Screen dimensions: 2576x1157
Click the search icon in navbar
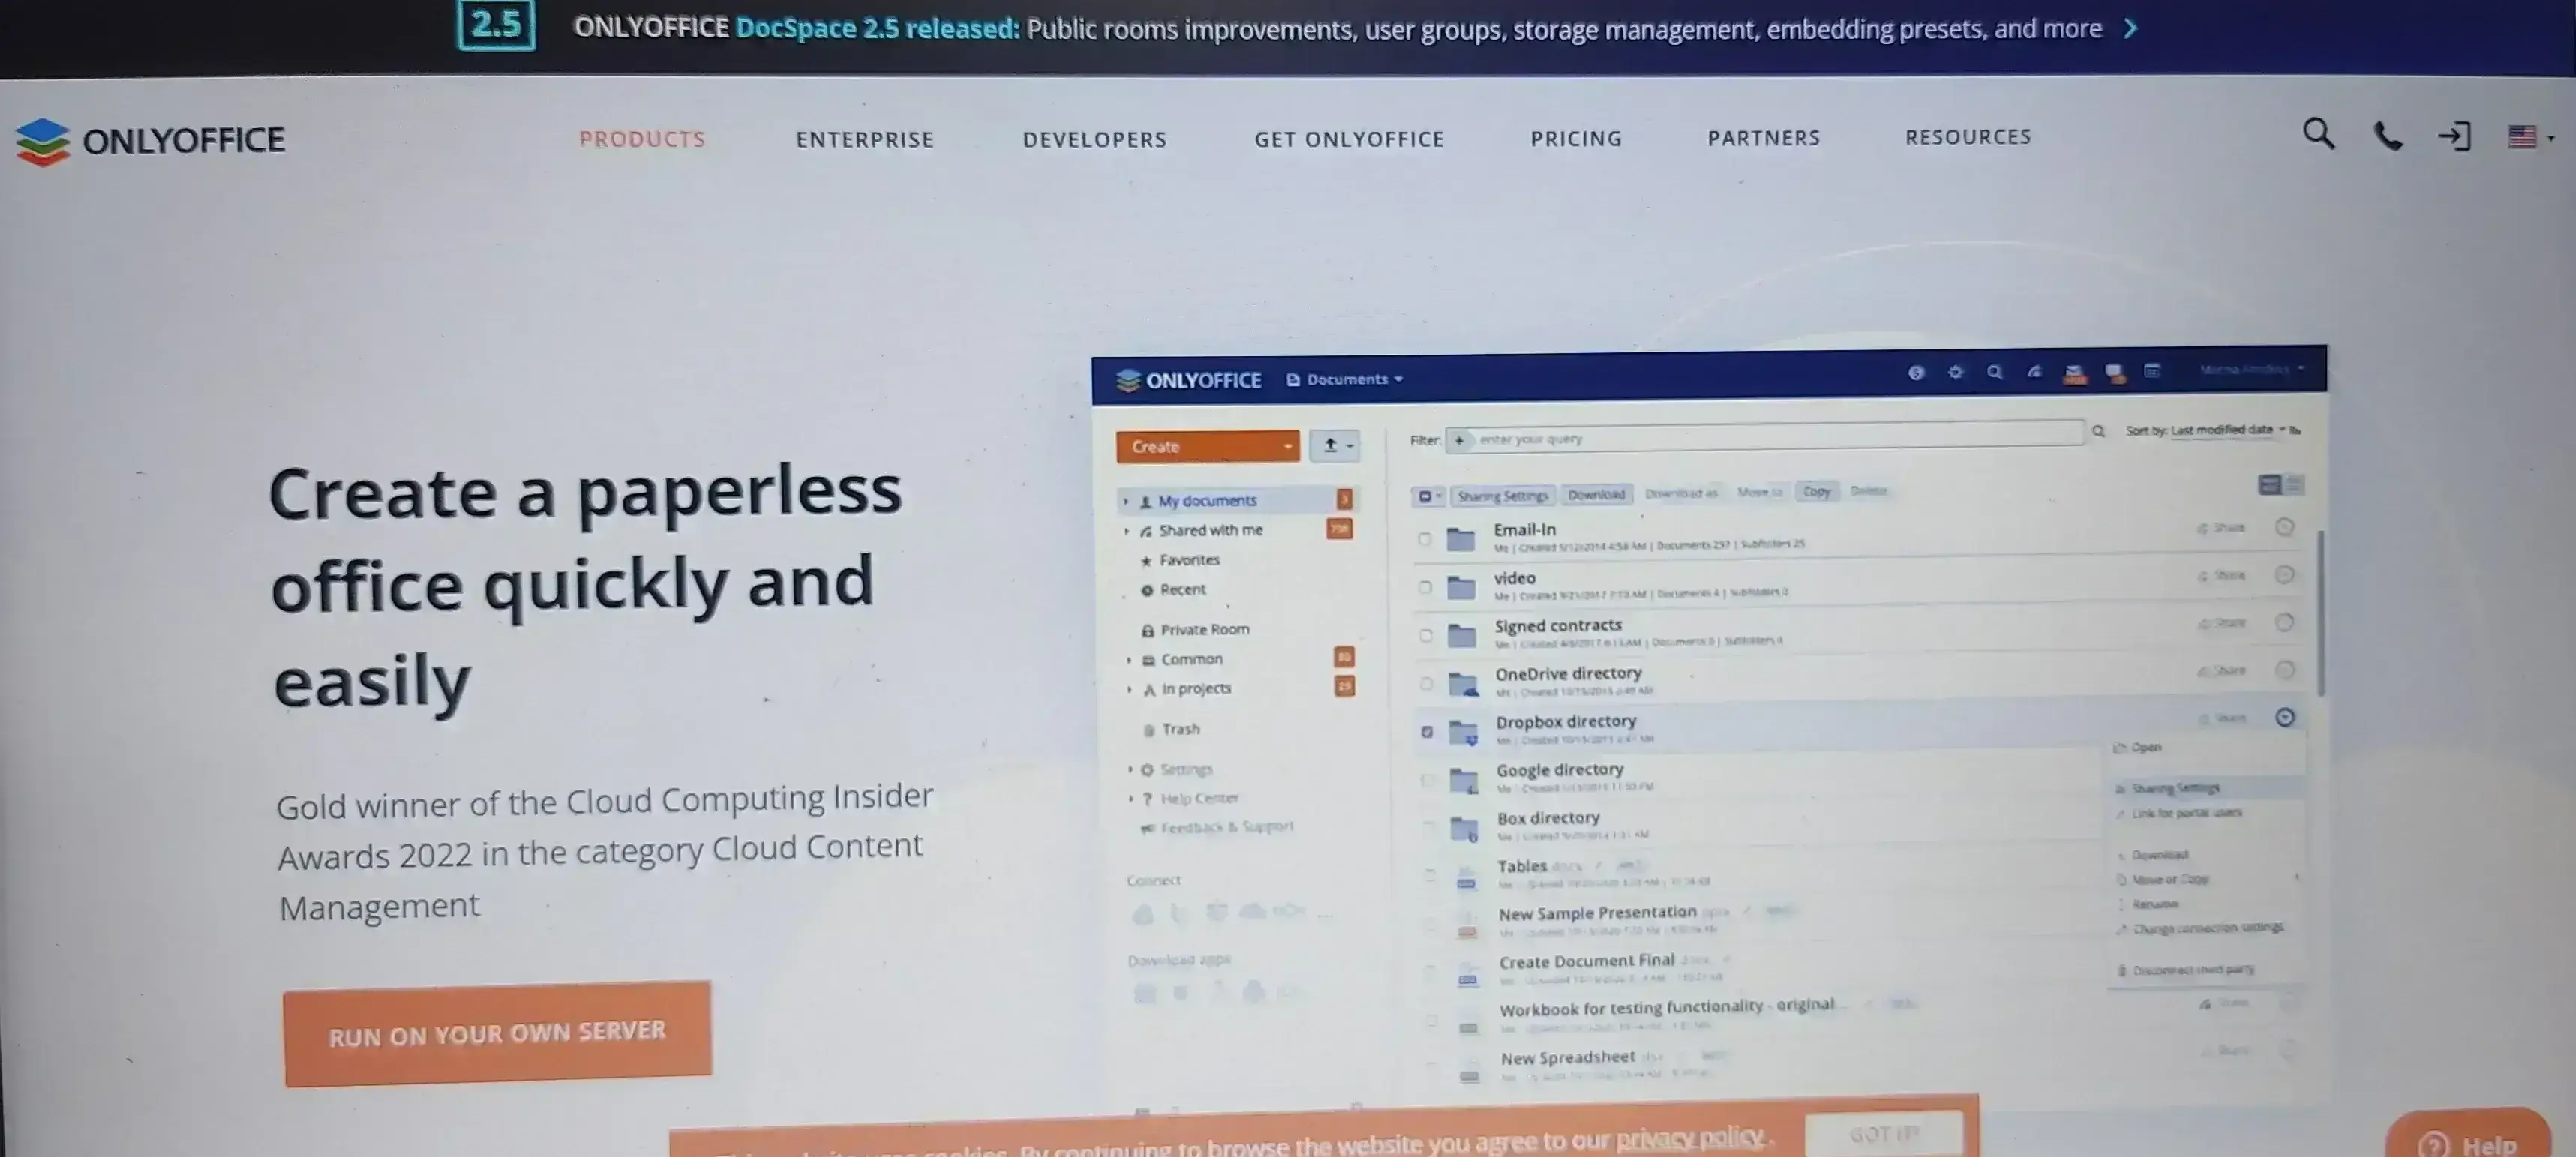pos(2318,139)
